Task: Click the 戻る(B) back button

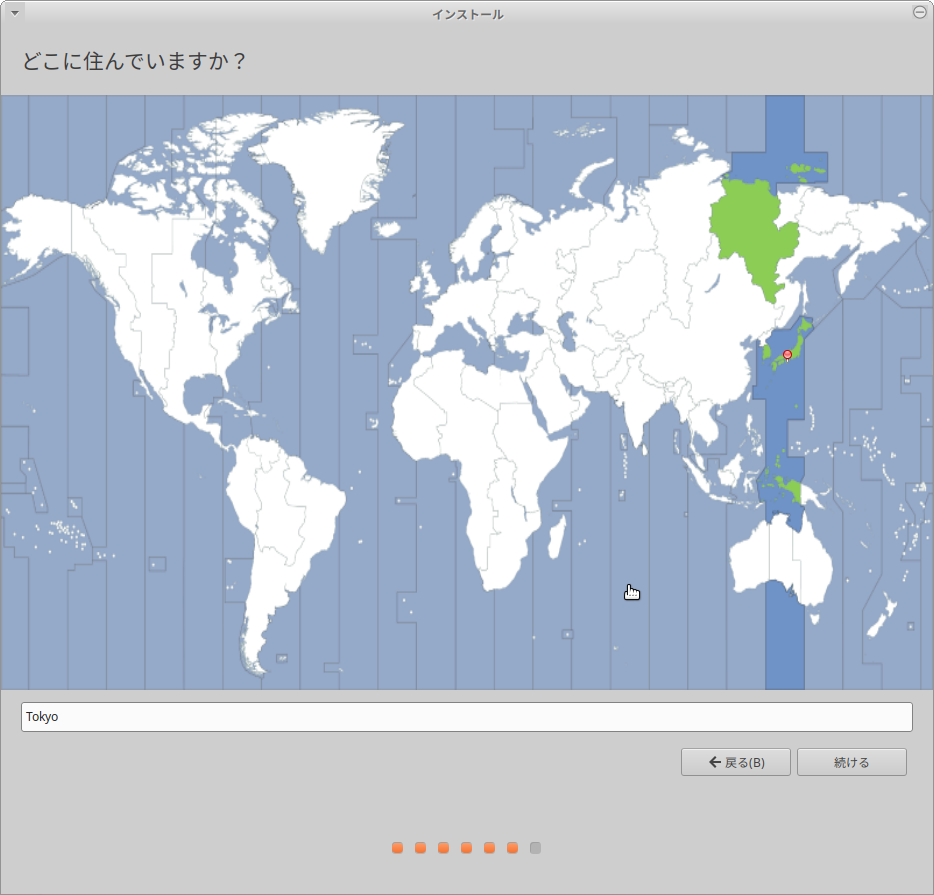Action: pos(736,762)
